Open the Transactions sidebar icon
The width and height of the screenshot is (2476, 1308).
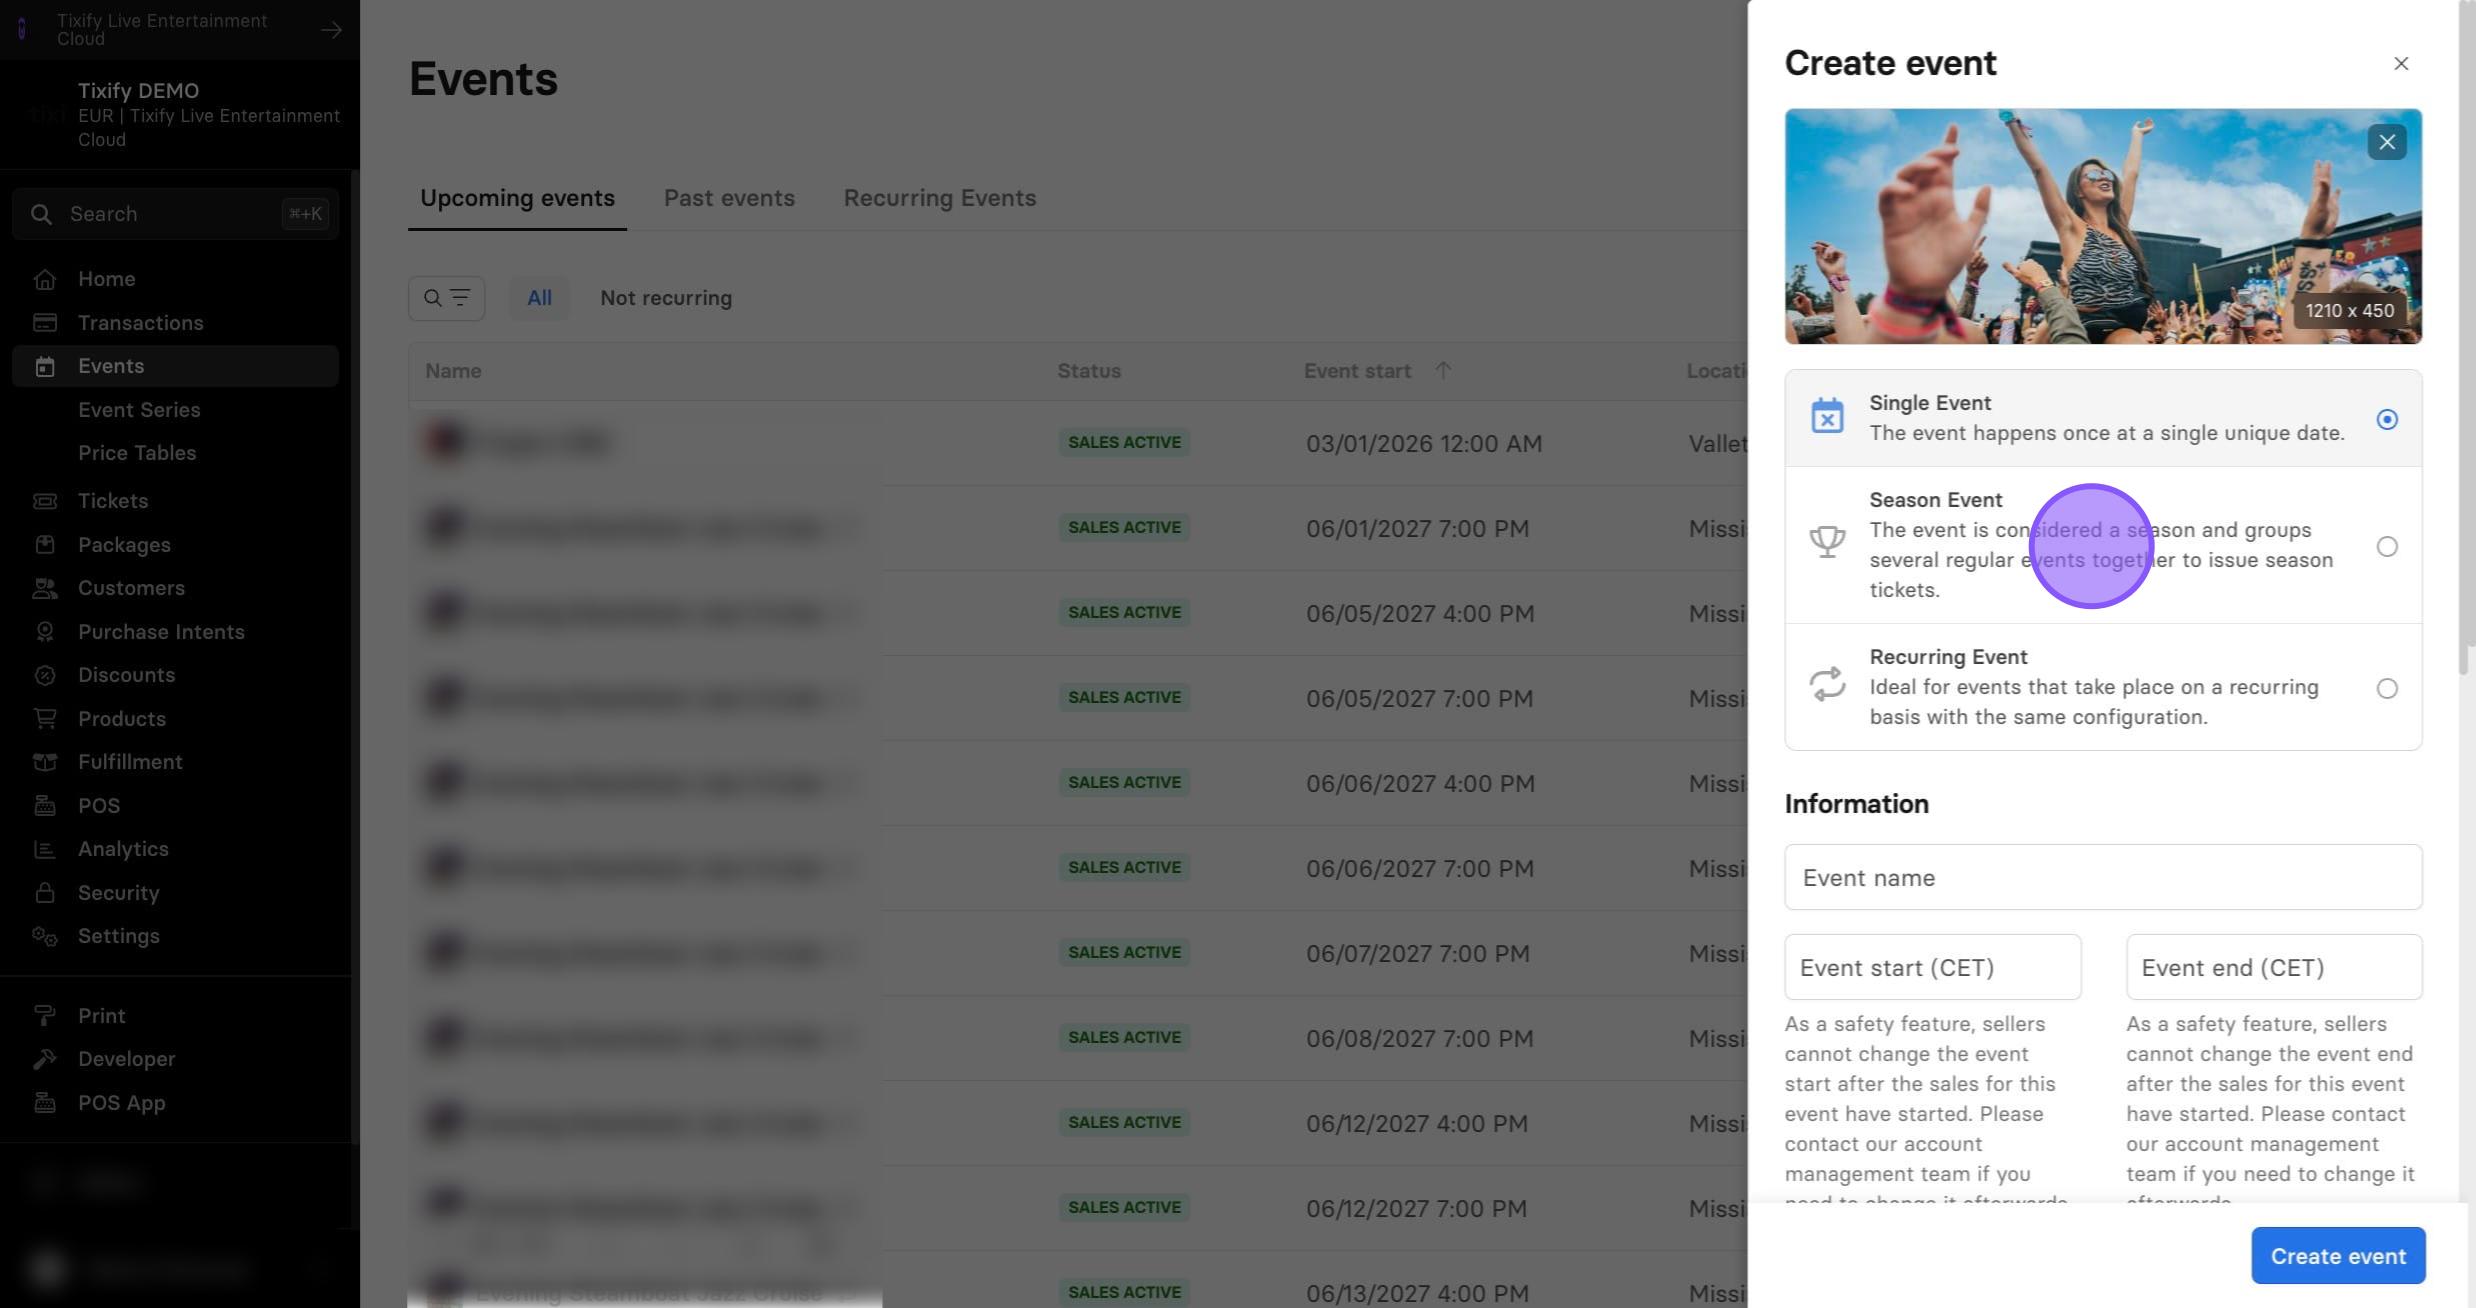pos(44,322)
